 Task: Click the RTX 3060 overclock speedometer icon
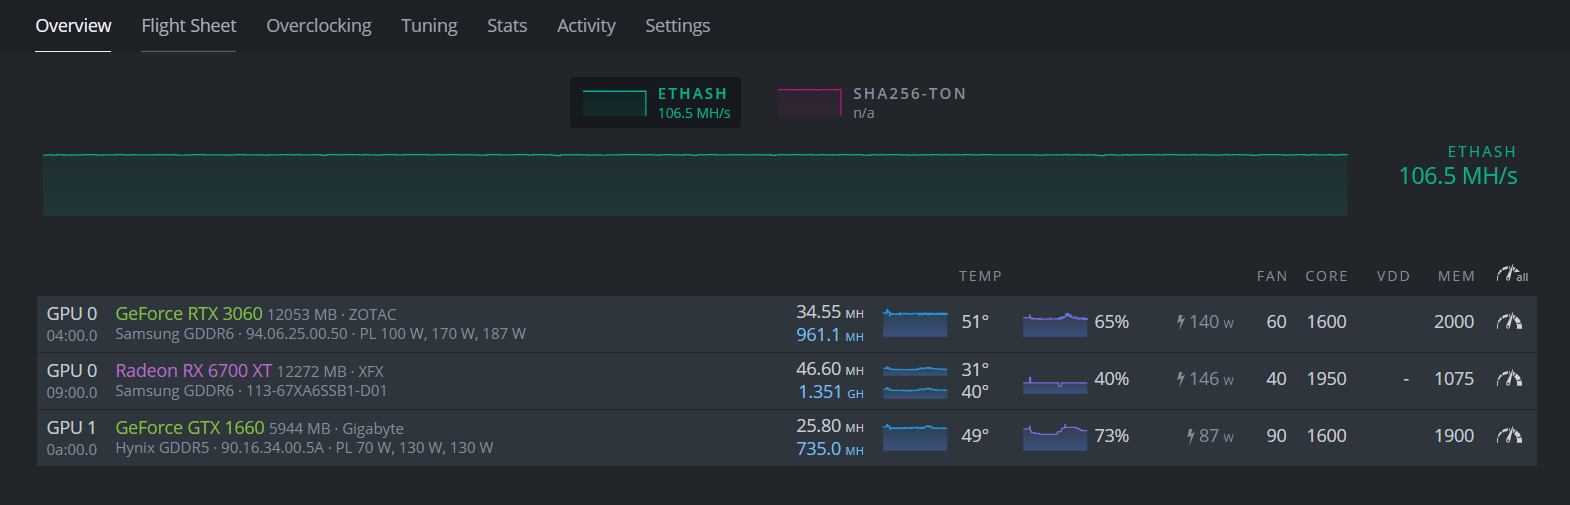[x=1509, y=322]
